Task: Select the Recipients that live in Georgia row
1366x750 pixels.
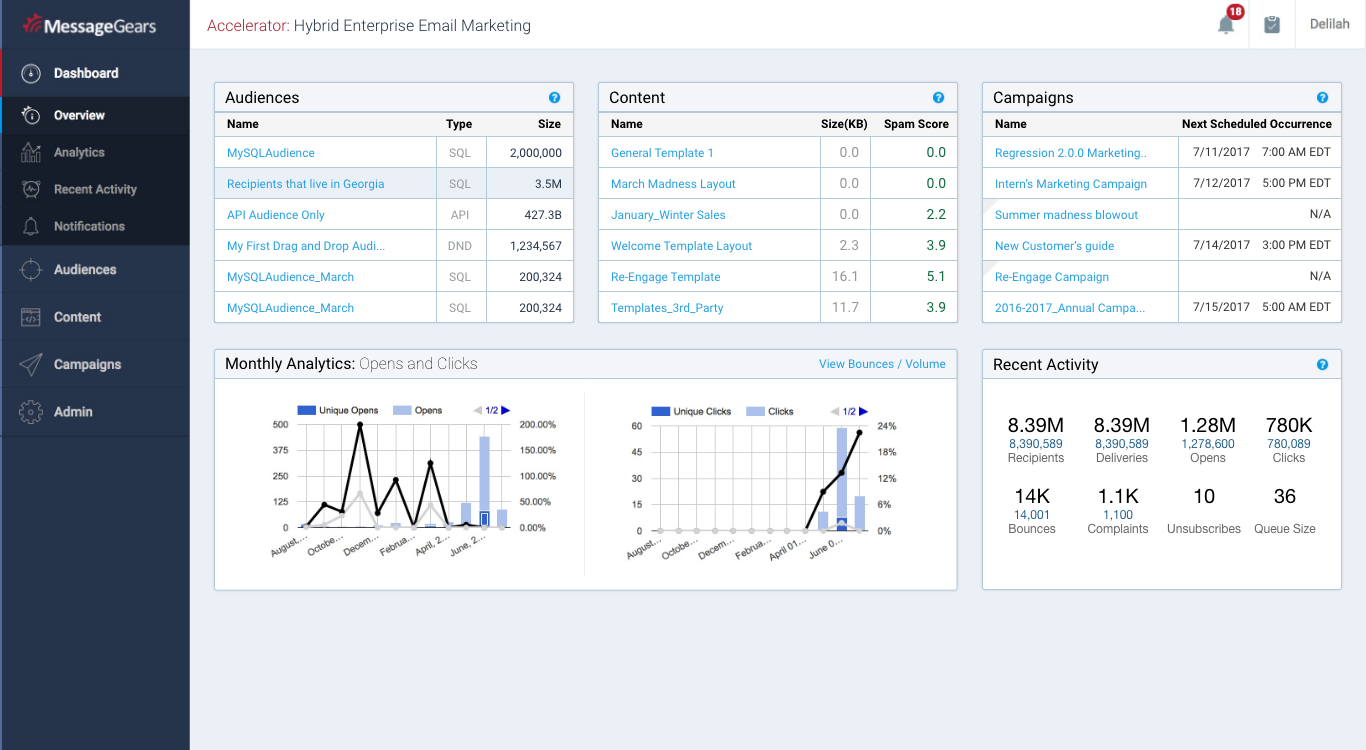Action: coord(305,184)
